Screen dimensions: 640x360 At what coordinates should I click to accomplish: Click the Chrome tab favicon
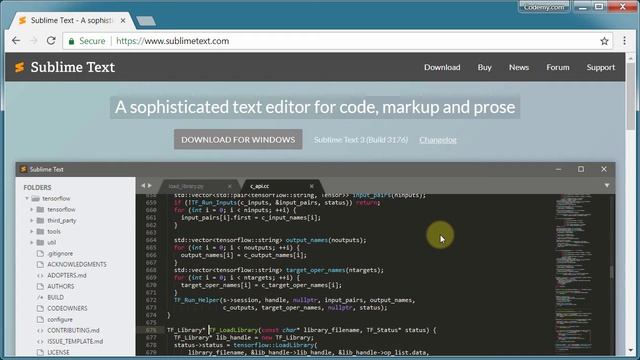22,20
